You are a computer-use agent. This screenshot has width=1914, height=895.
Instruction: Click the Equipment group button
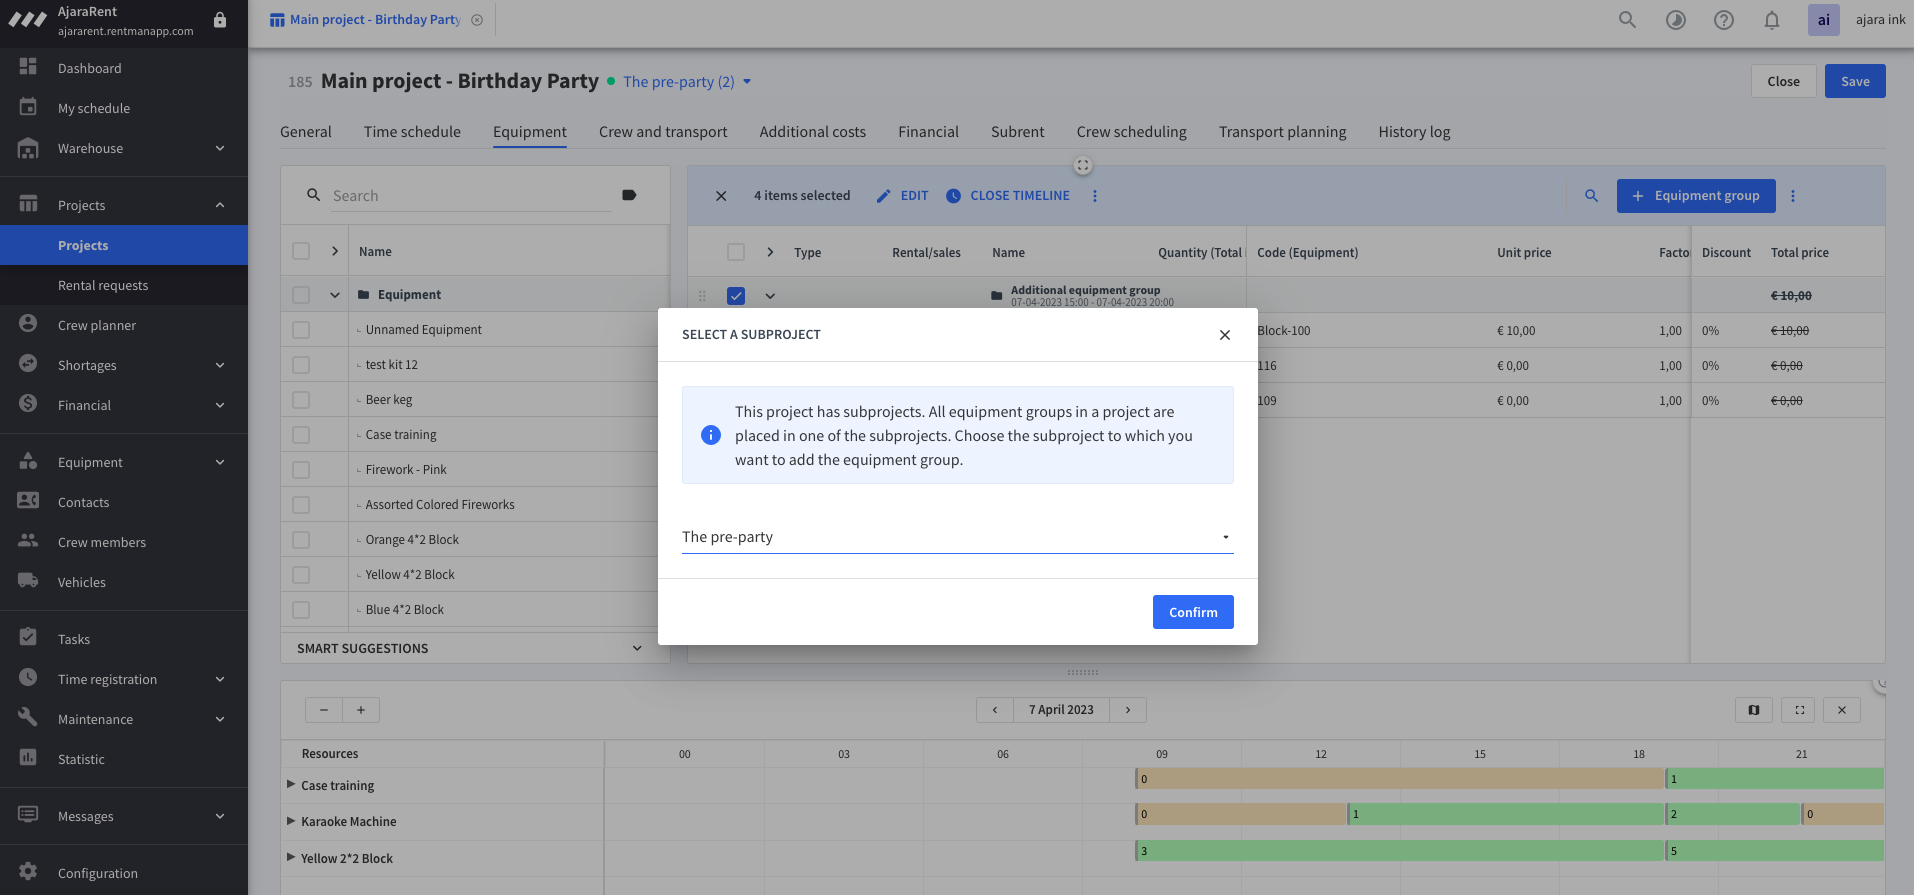[x=1696, y=196]
